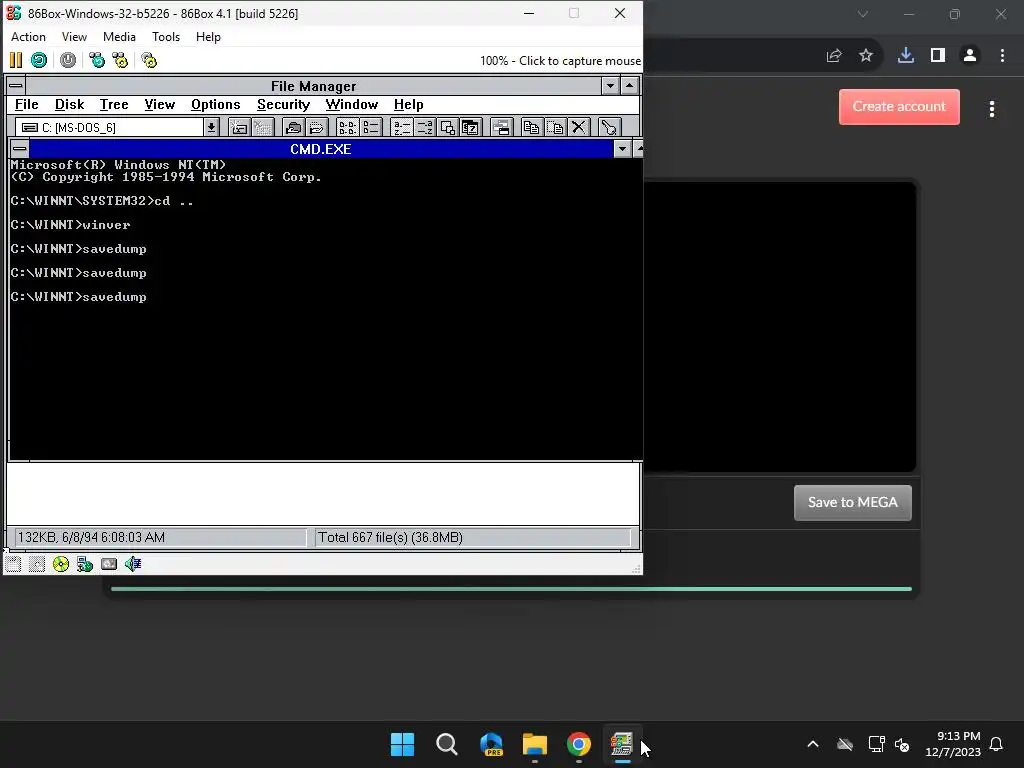This screenshot has height=768, width=1024.
Task: Click second floppy drive status icon
Action: (37, 564)
